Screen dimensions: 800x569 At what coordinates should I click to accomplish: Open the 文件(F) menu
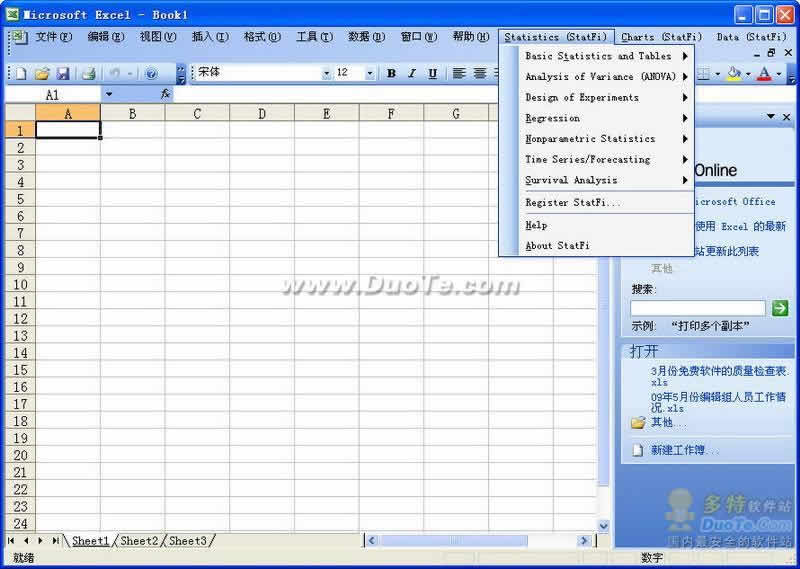[54, 37]
